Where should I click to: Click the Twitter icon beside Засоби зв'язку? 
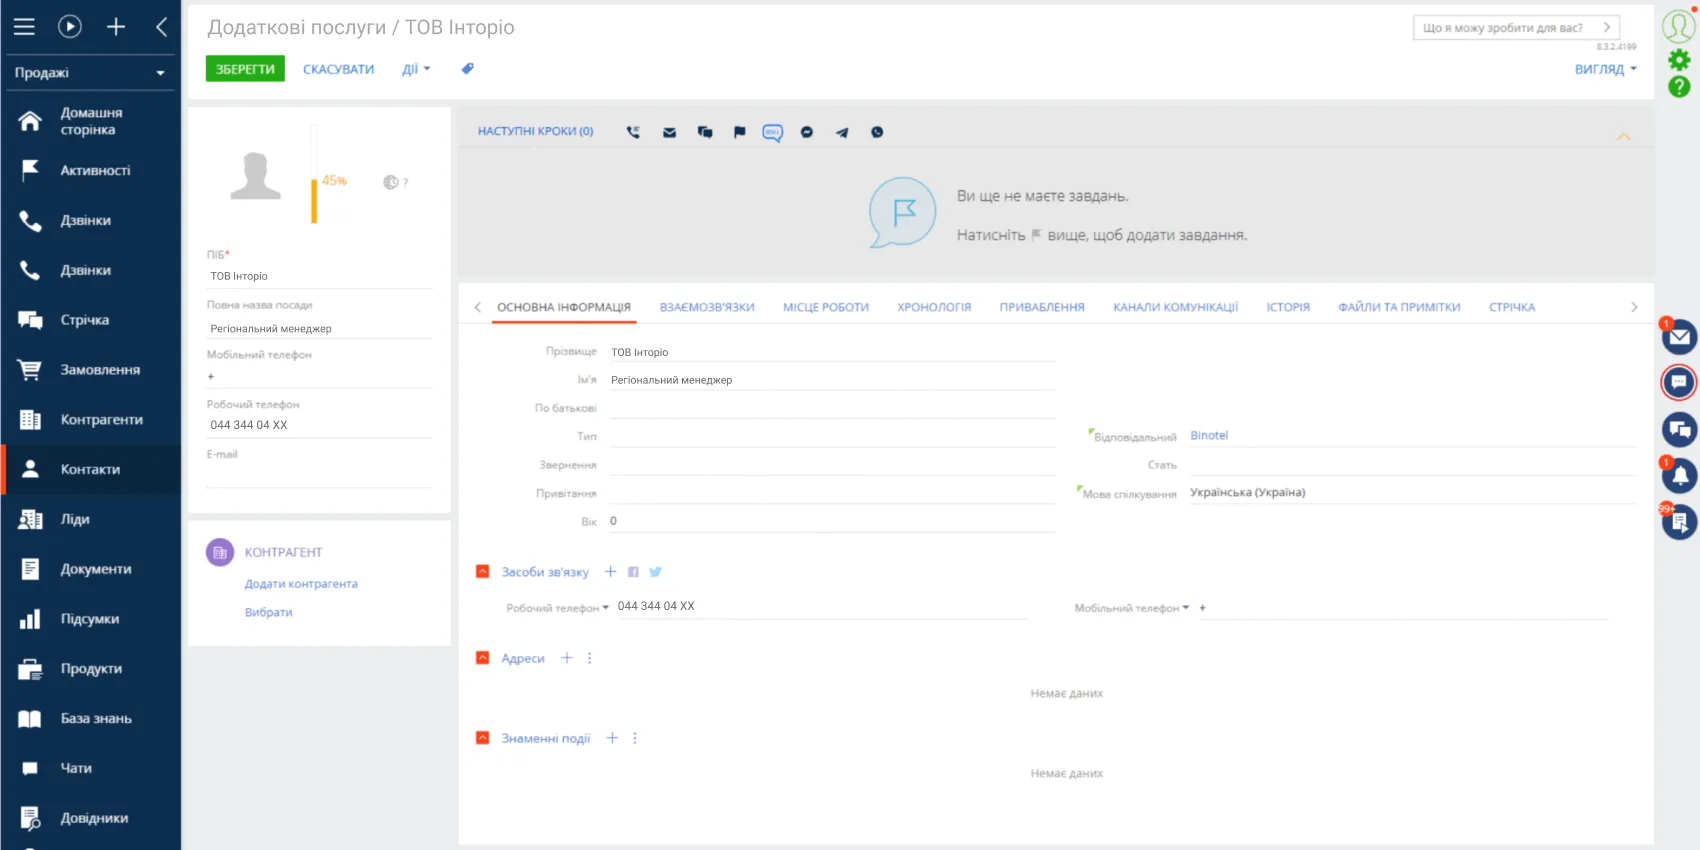[x=655, y=572]
